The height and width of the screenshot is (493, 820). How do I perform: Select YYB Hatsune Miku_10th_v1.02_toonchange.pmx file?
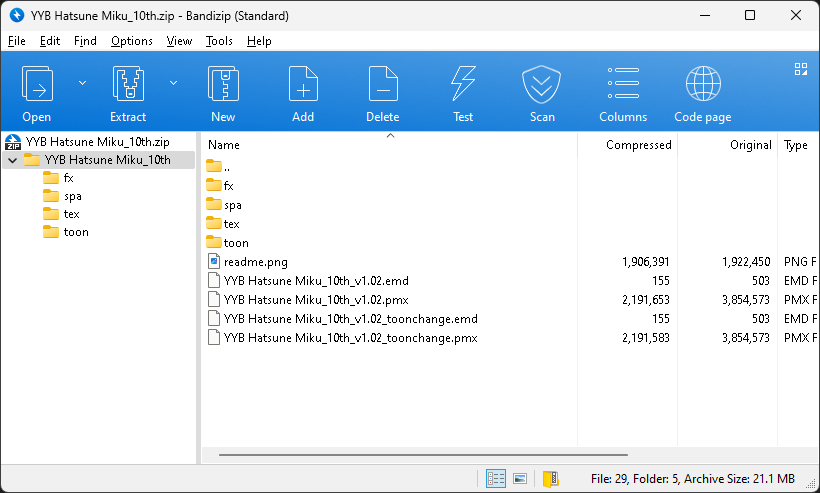[343, 338]
